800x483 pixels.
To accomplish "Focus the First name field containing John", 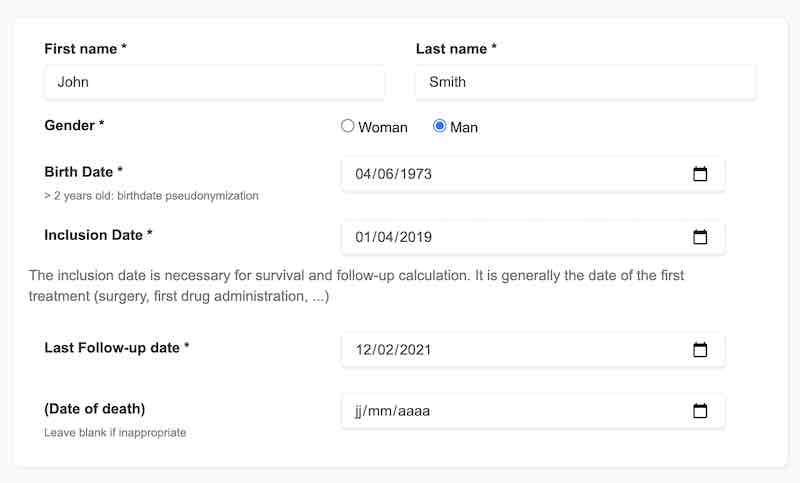I will [x=215, y=82].
